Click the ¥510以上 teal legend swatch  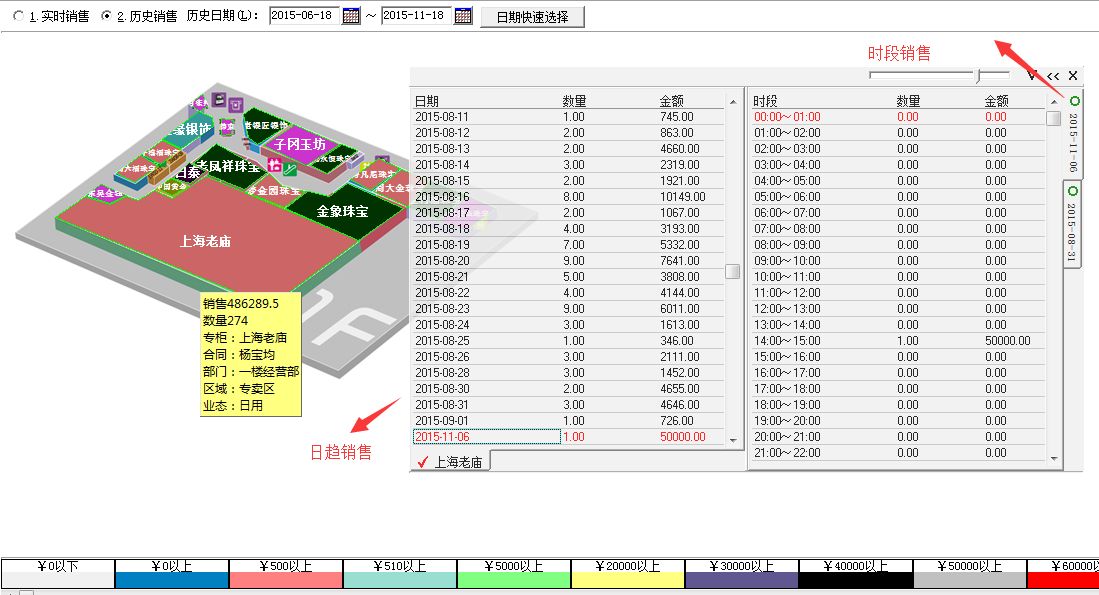pyautogui.click(x=400, y=580)
